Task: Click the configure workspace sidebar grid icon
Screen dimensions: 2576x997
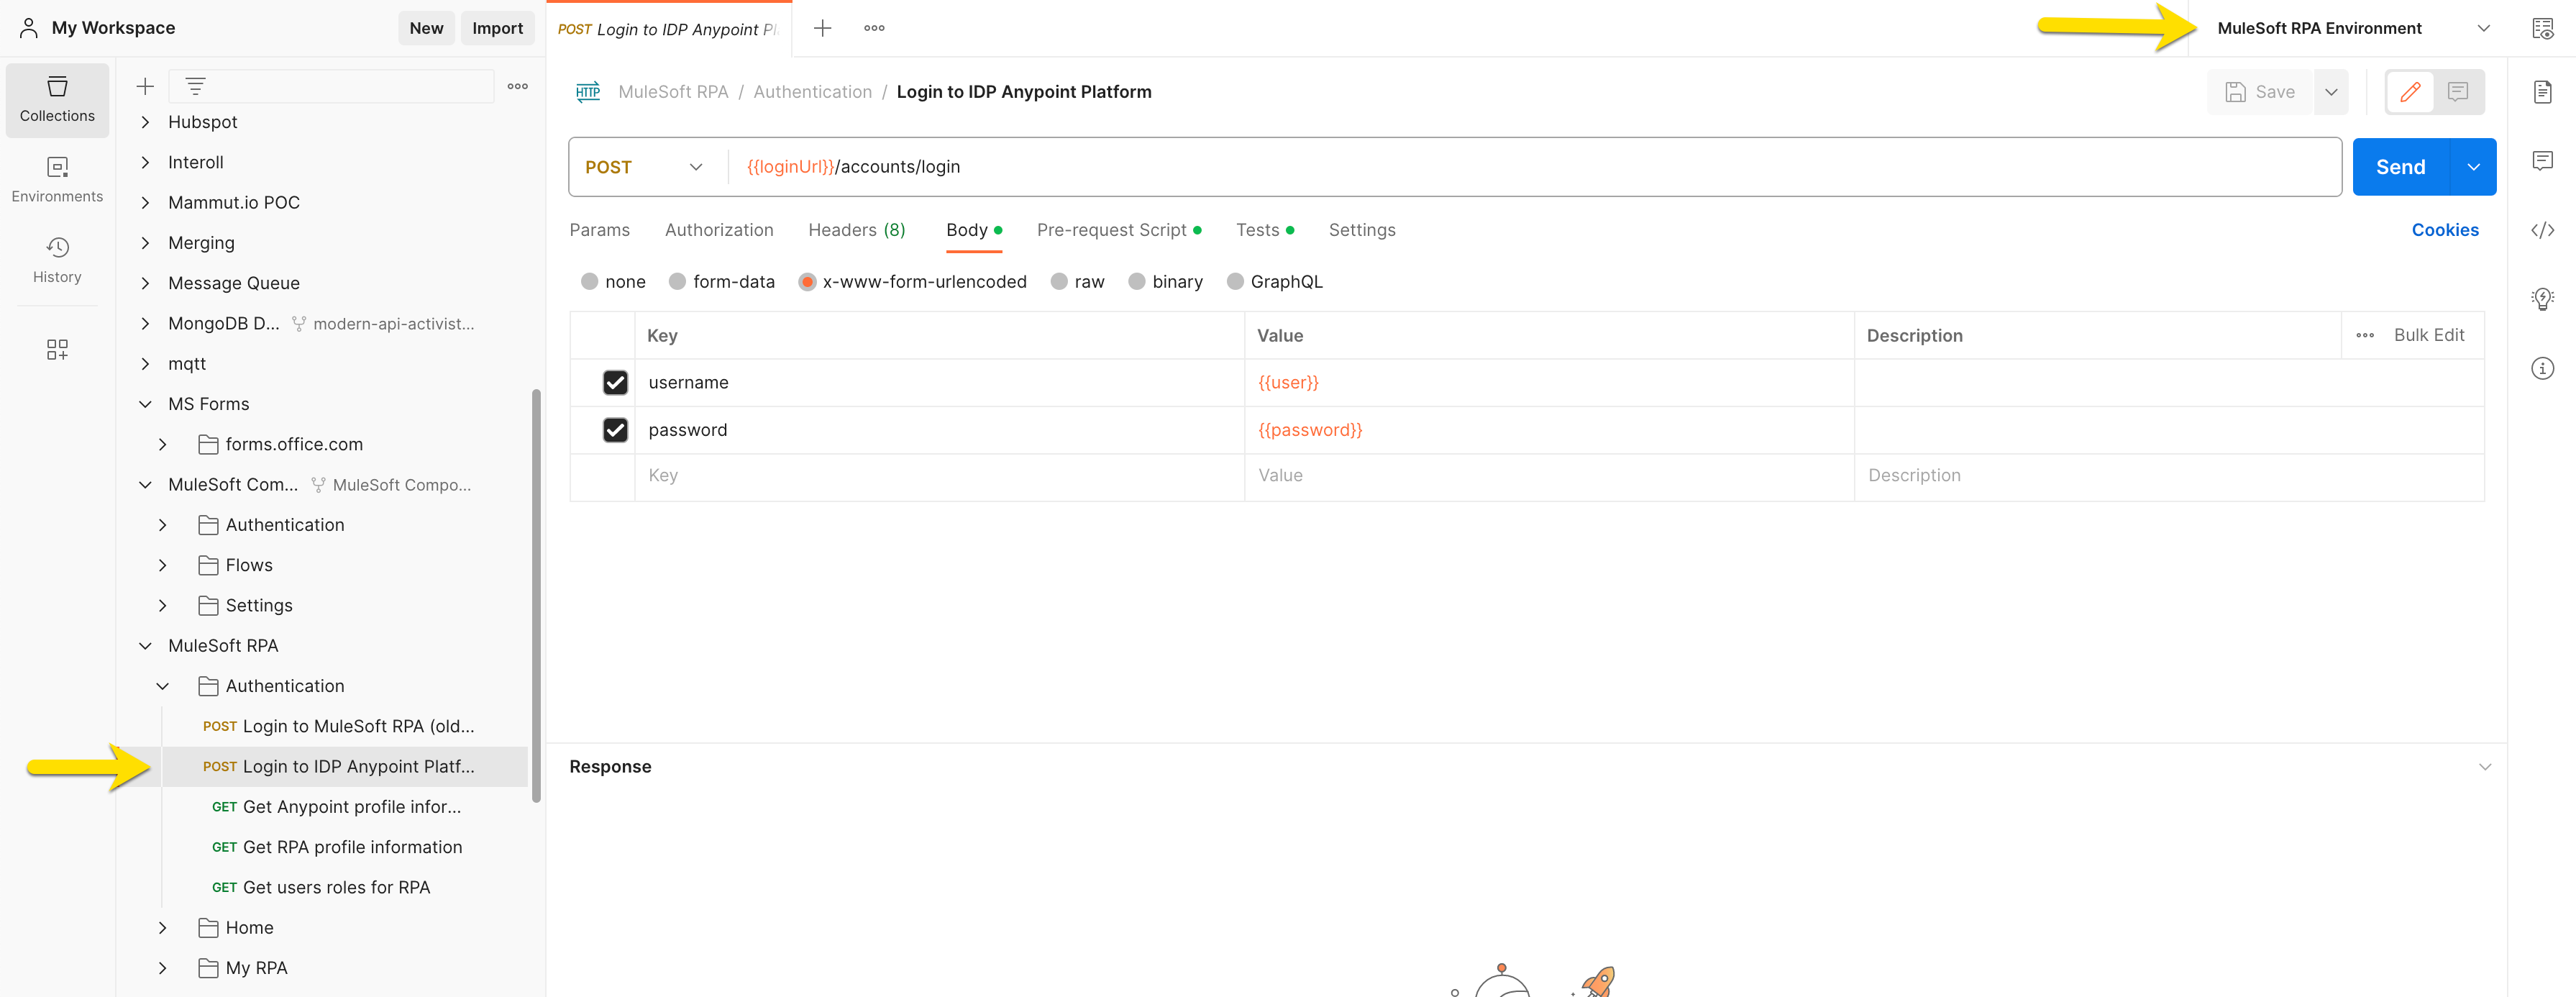Action: click(x=57, y=349)
